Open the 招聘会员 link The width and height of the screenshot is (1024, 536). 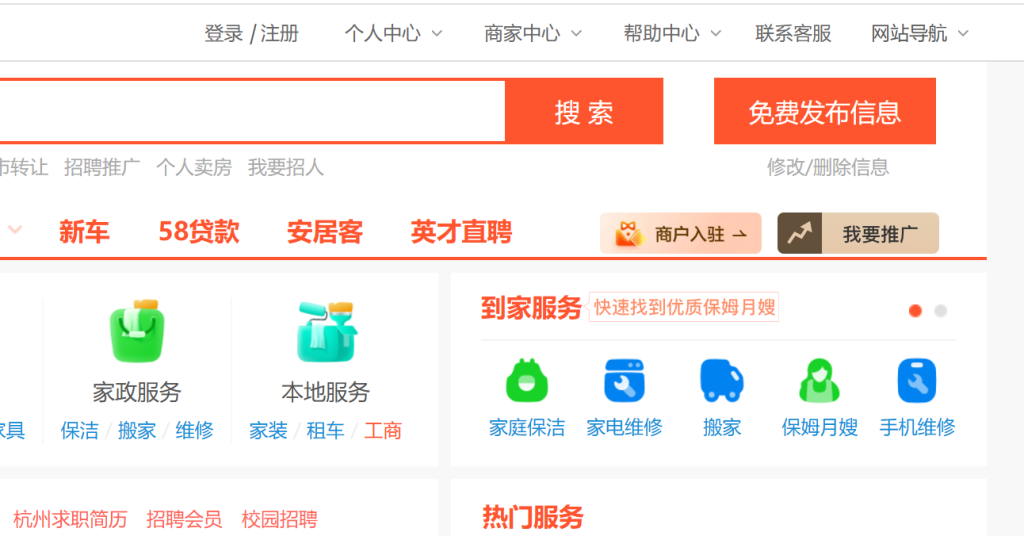pos(184,519)
